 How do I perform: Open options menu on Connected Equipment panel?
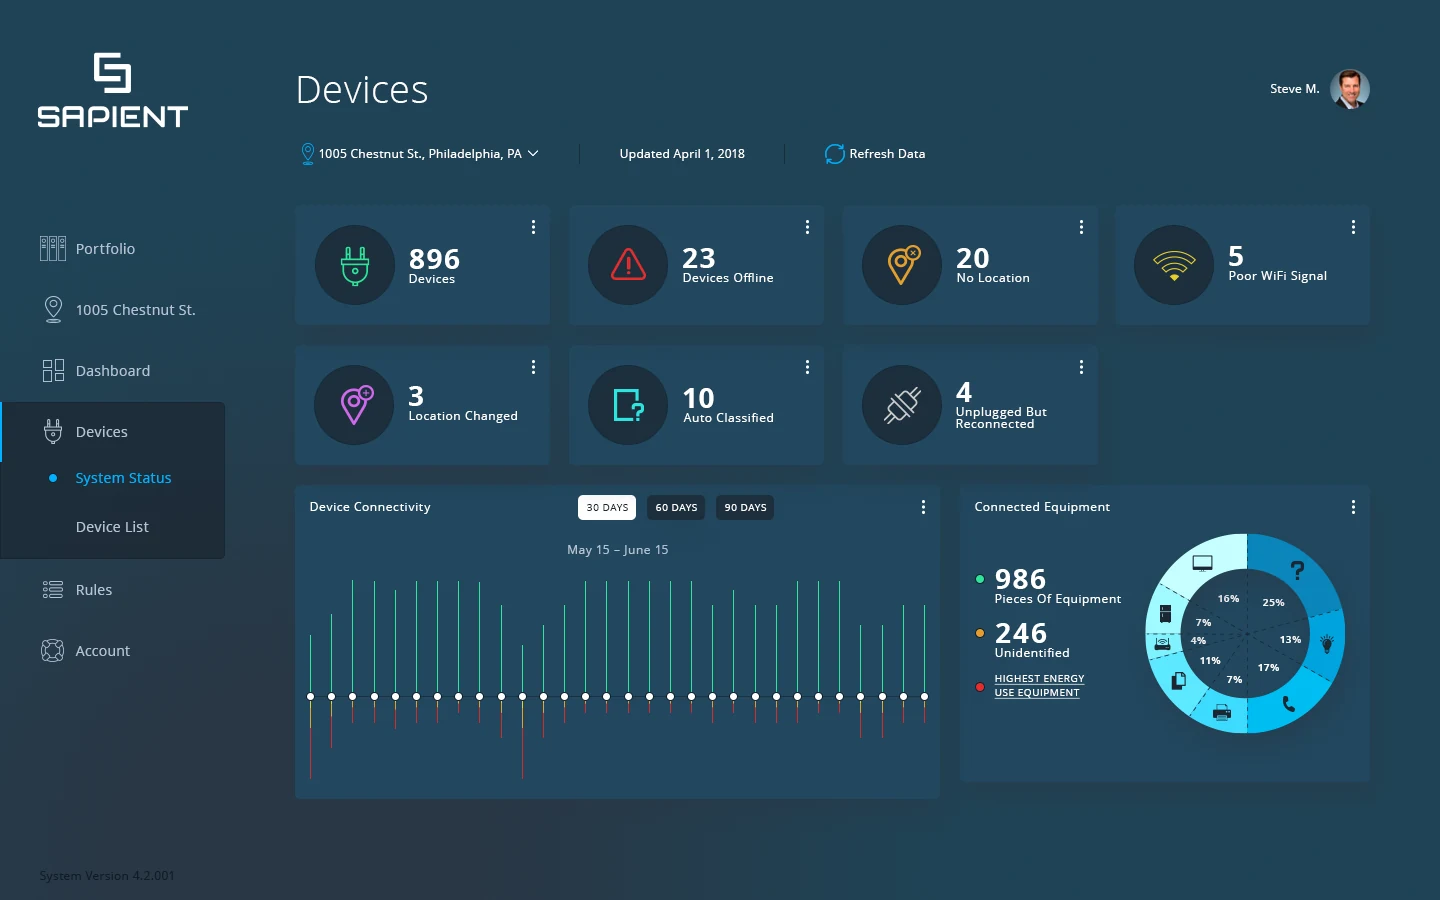coord(1353,507)
